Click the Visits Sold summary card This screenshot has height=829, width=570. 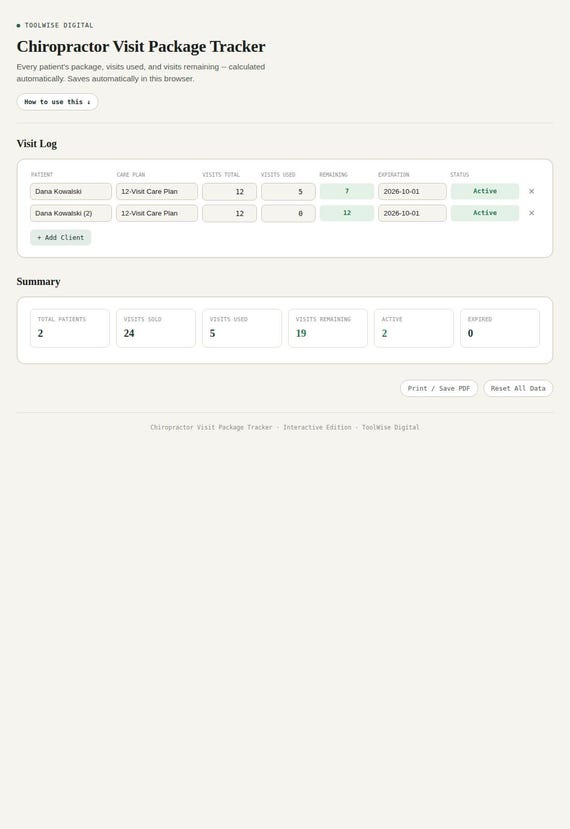tap(156, 328)
